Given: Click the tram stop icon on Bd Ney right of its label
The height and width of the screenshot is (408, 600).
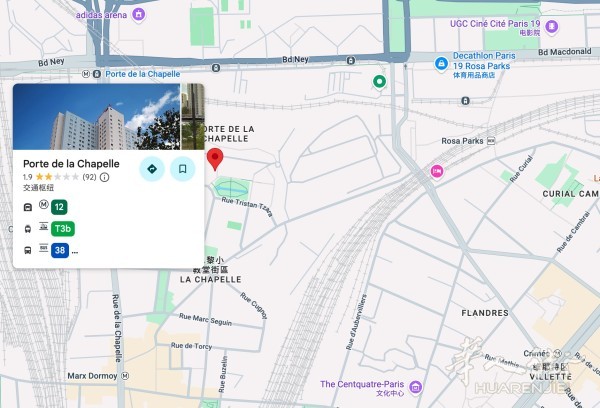Looking at the screenshot, I should click(x=351, y=60).
